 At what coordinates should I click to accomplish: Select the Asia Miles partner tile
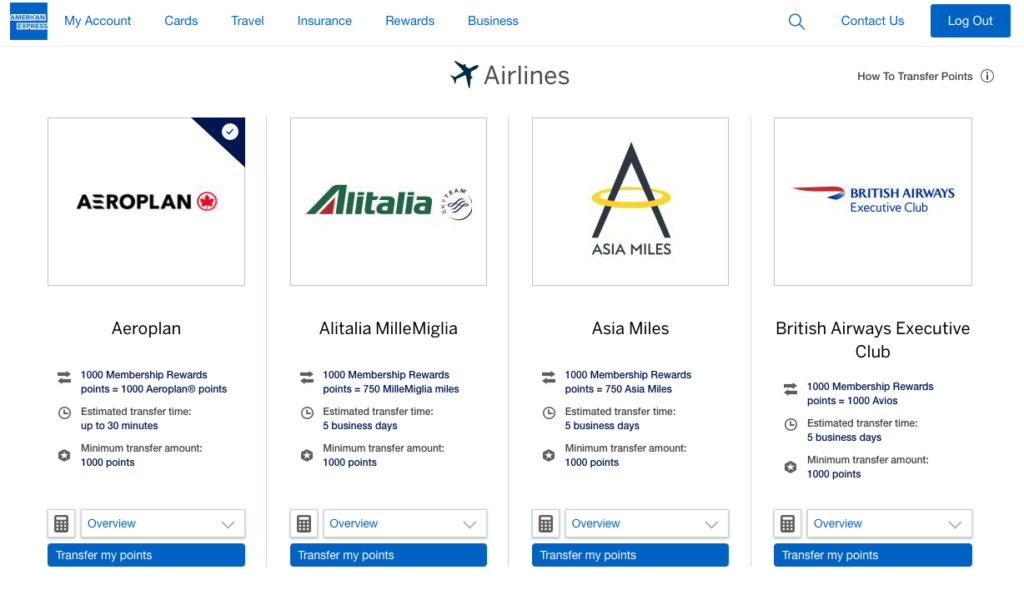tap(630, 200)
